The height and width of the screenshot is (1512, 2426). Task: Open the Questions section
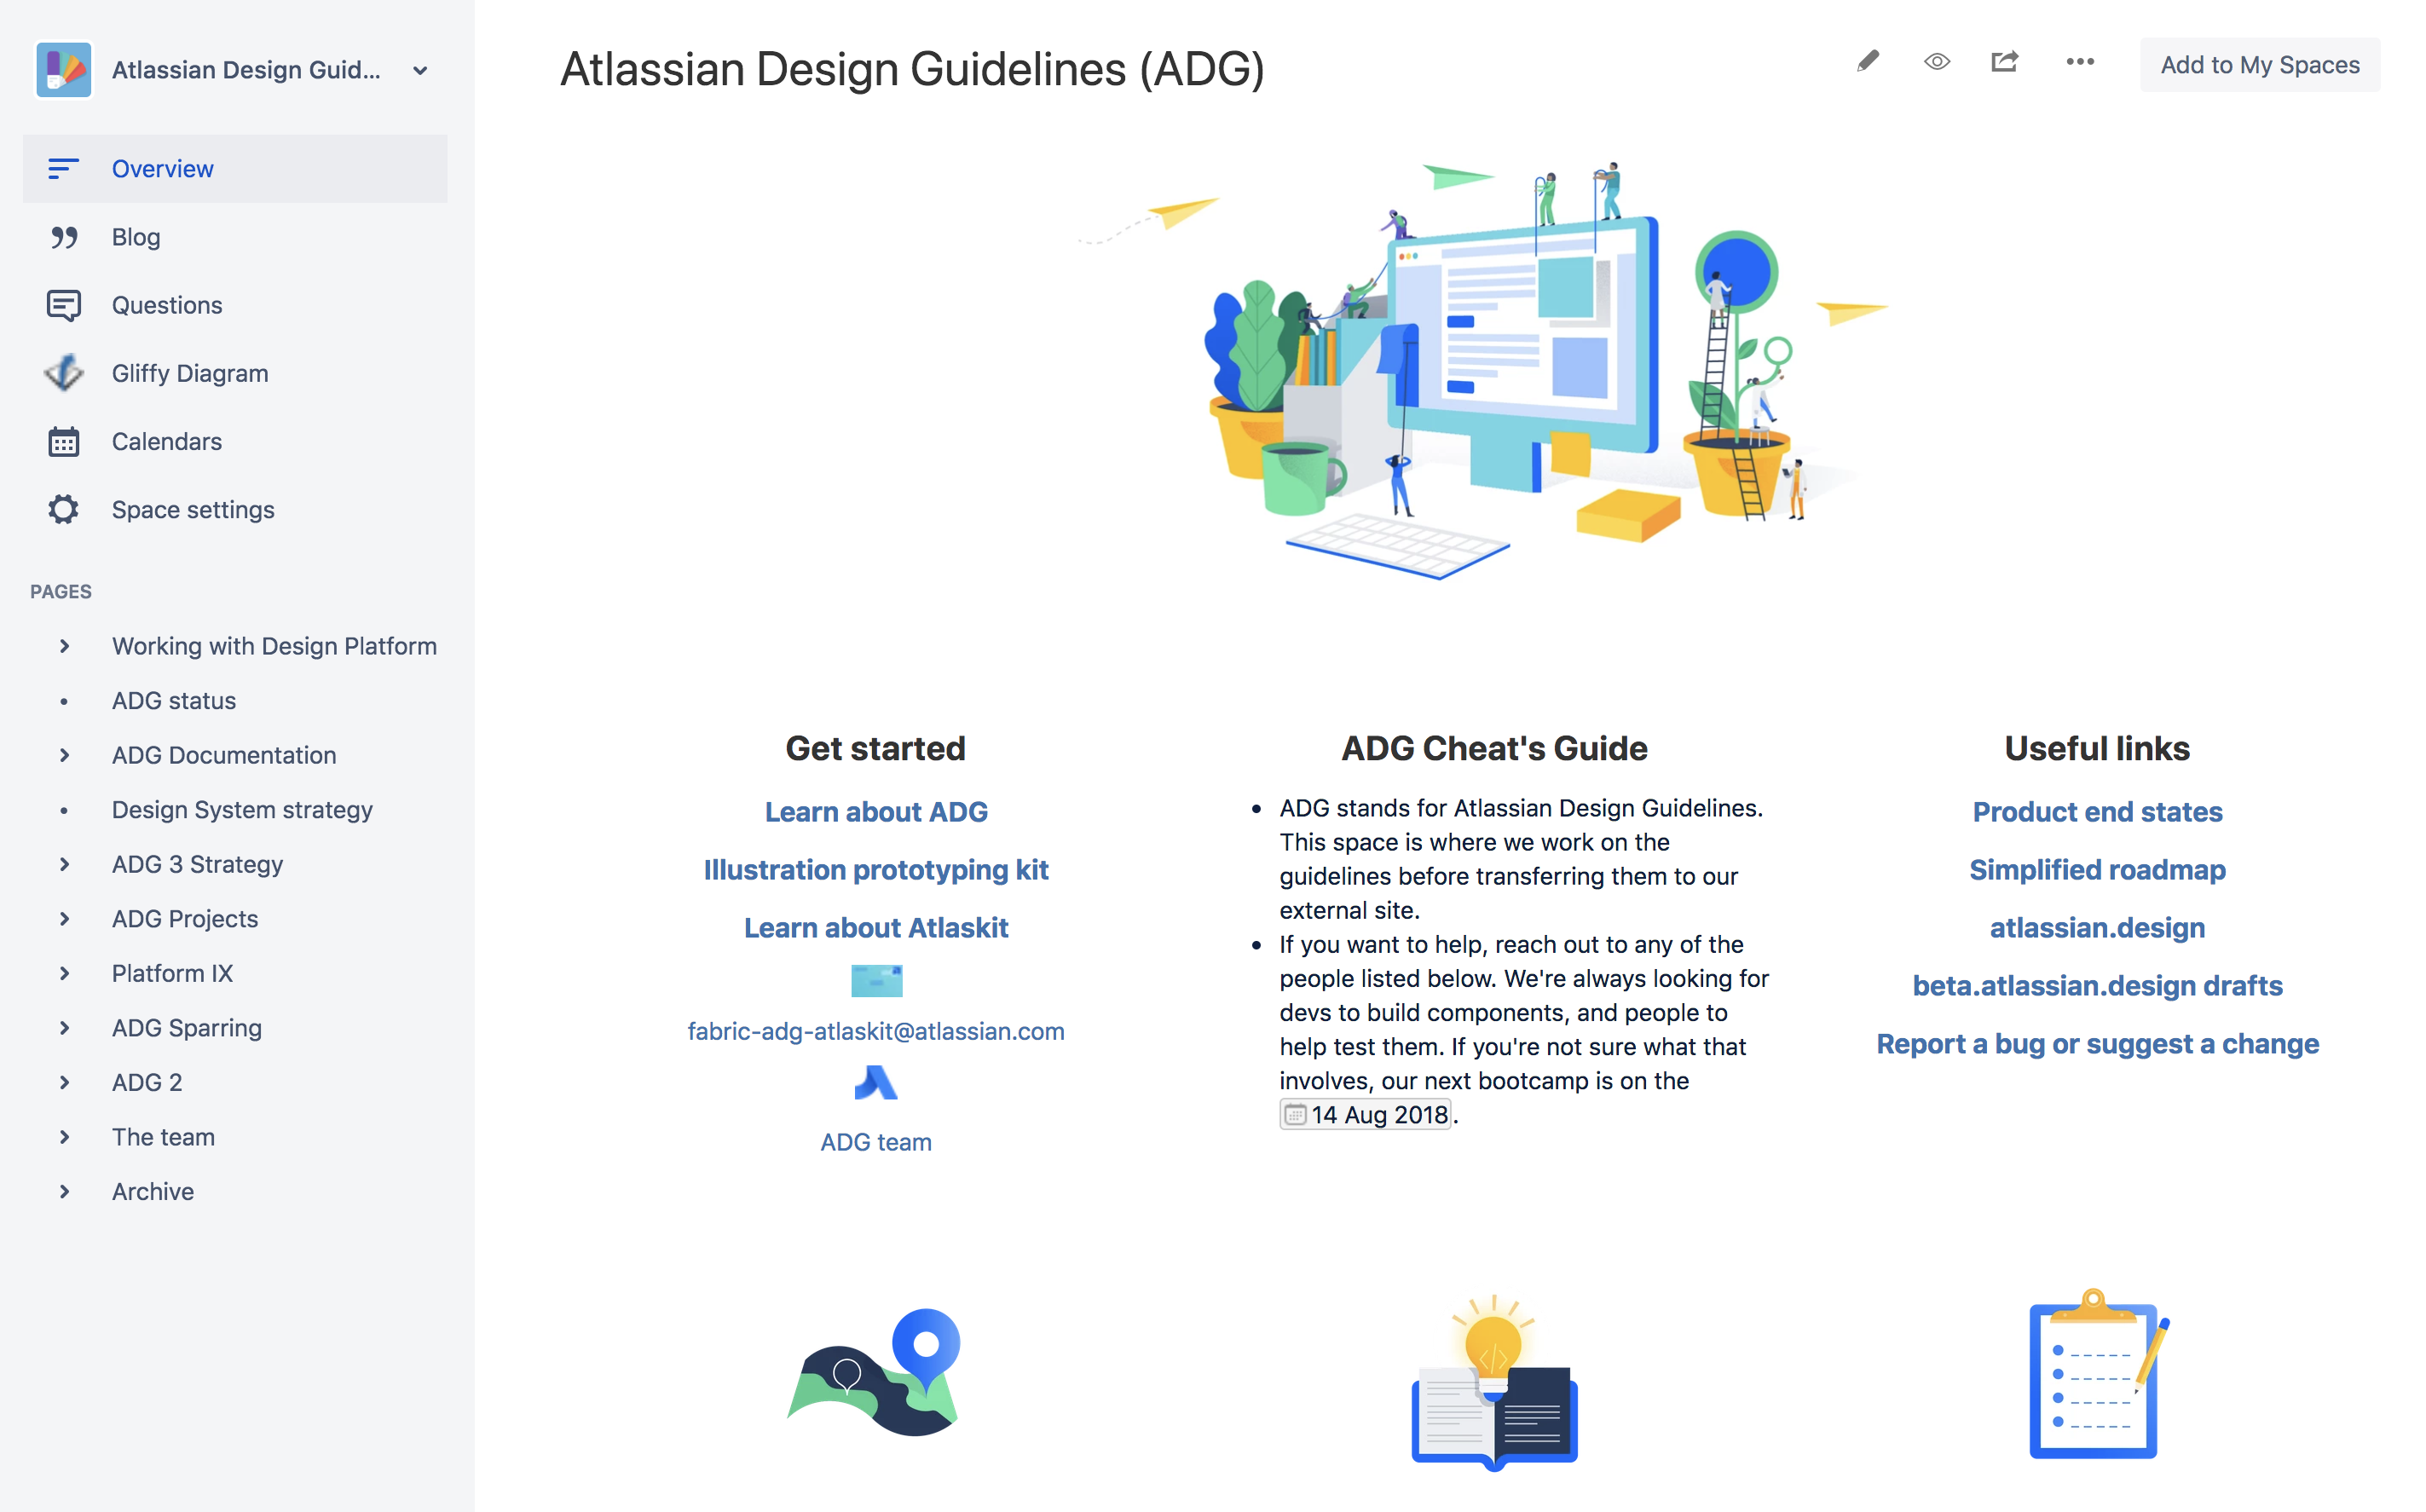click(165, 305)
